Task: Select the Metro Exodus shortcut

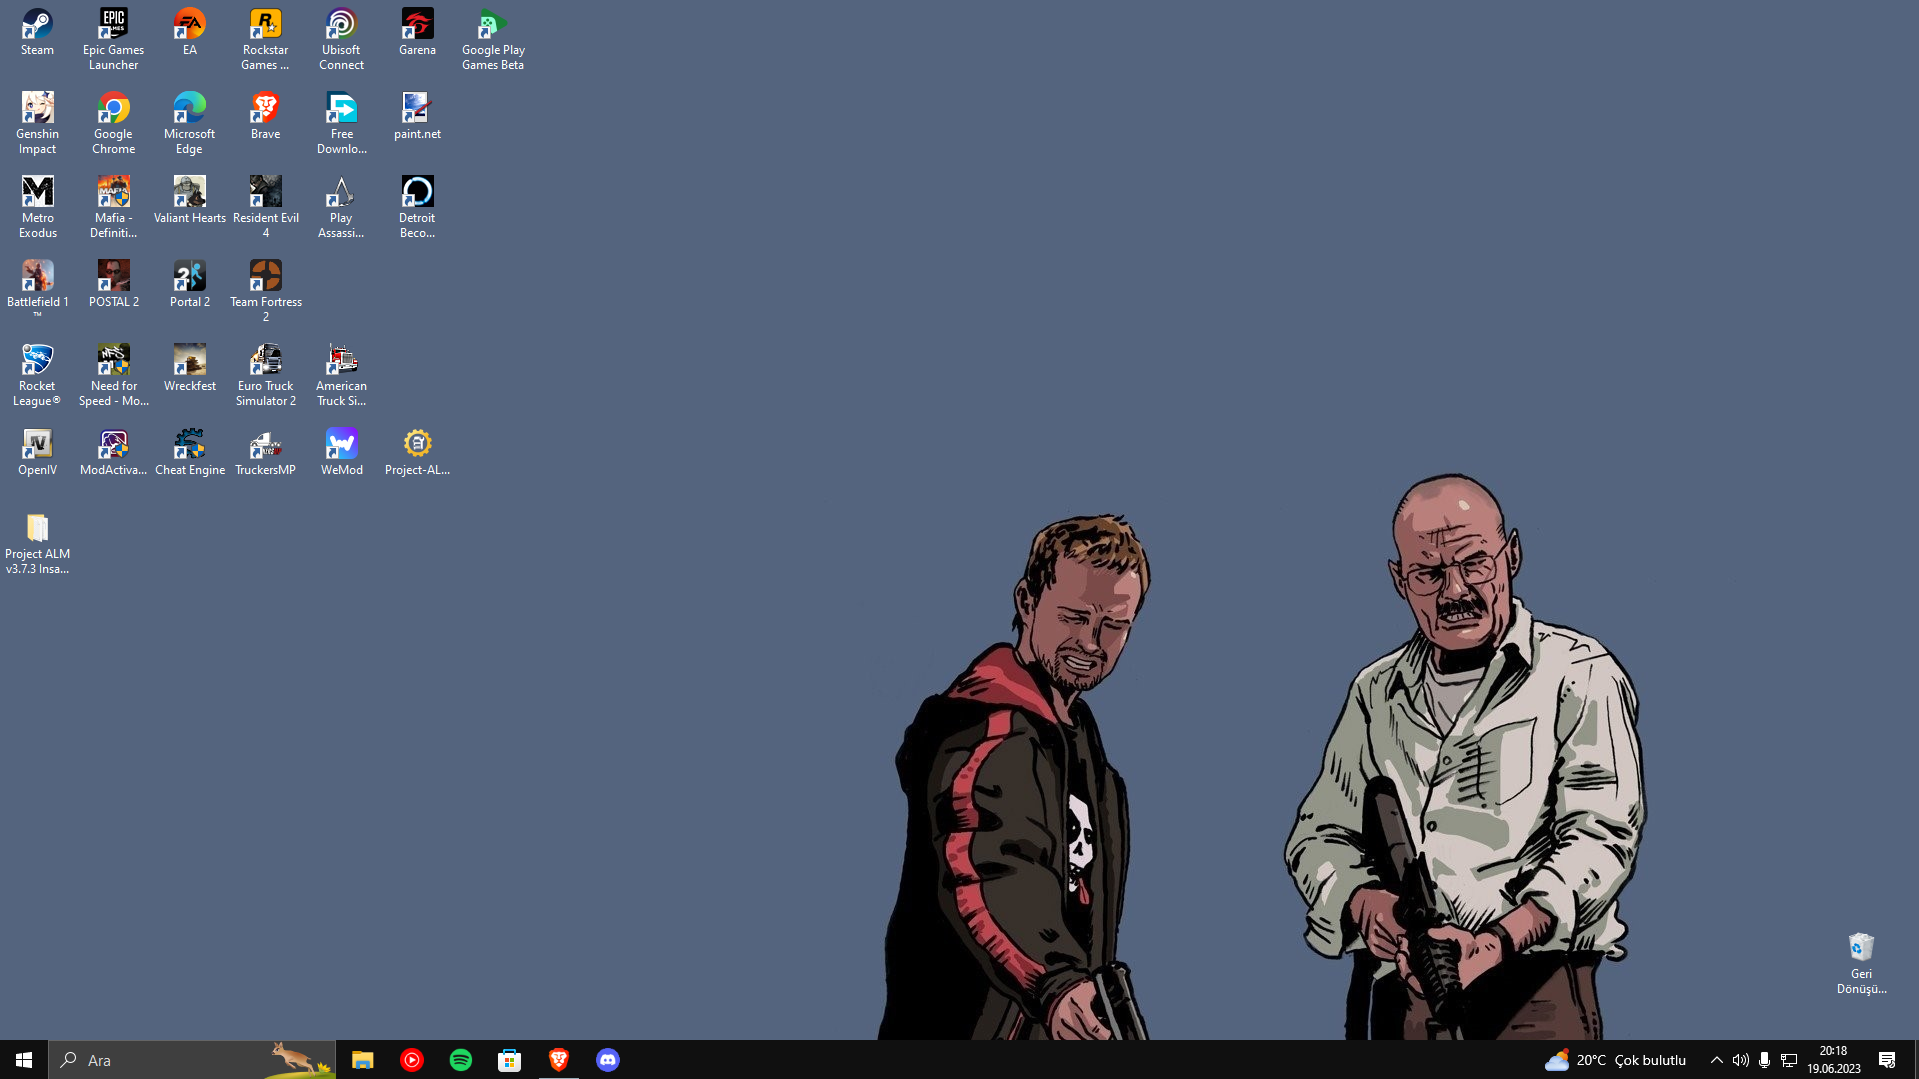Action: tap(37, 208)
